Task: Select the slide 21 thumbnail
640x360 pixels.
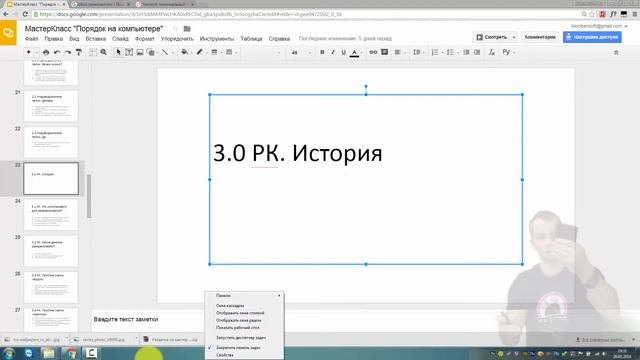Action: point(51,106)
